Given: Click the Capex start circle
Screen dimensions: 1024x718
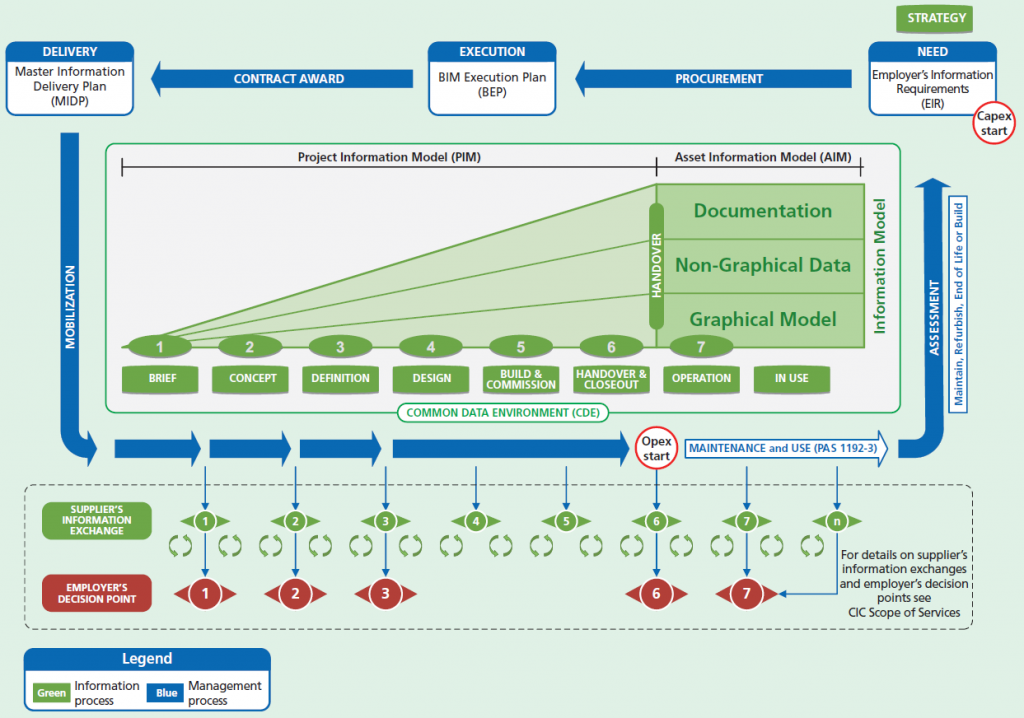Looking at the screenshot, I should 993,123.
